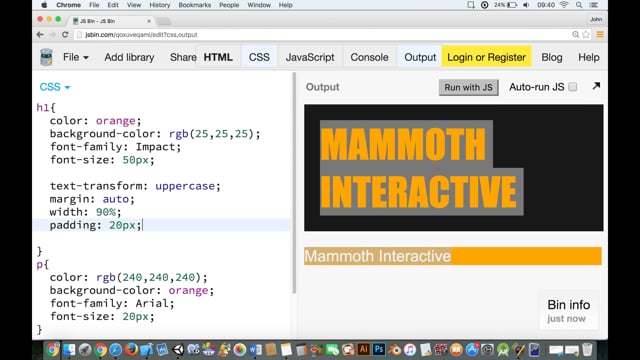Open Chrome hamburger menu

(600, 35)
